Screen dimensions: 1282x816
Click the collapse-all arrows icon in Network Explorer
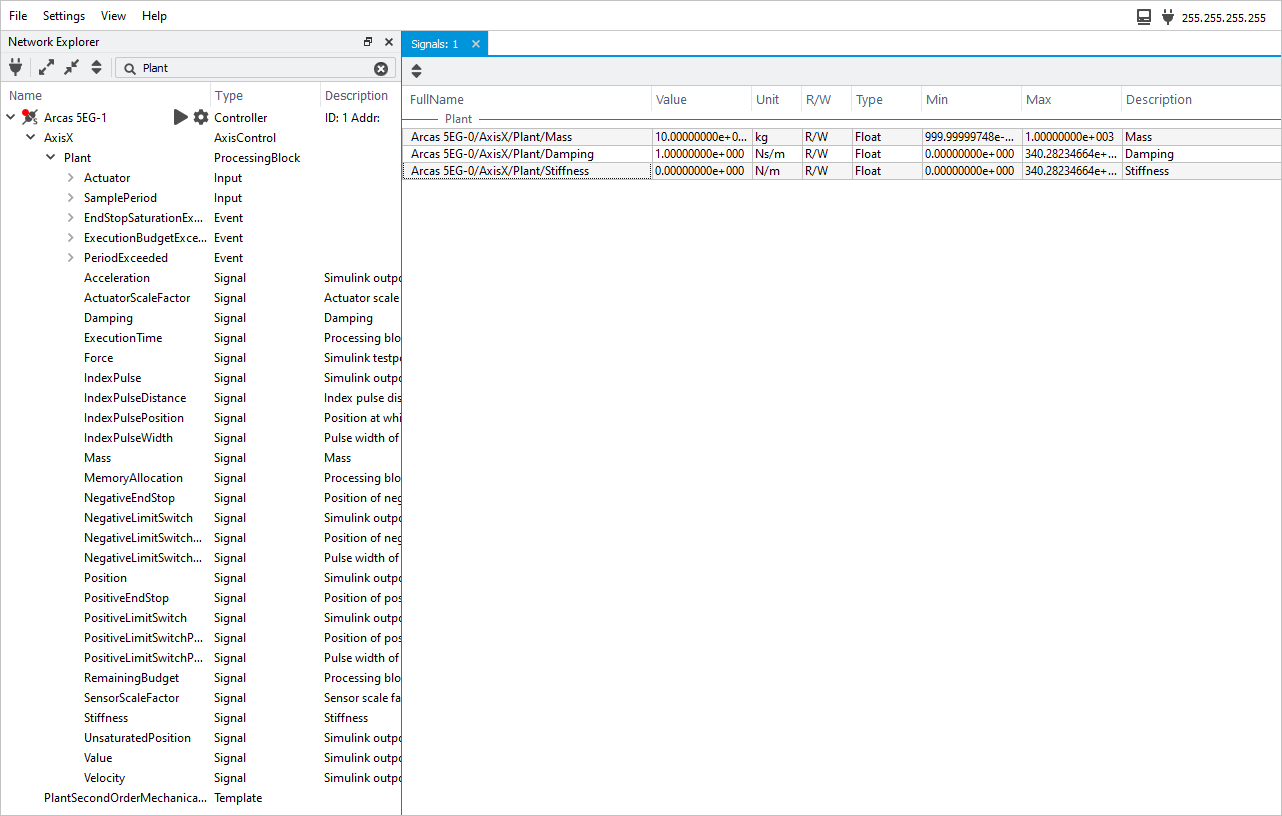pyautogui.click(x=71, y=68)
